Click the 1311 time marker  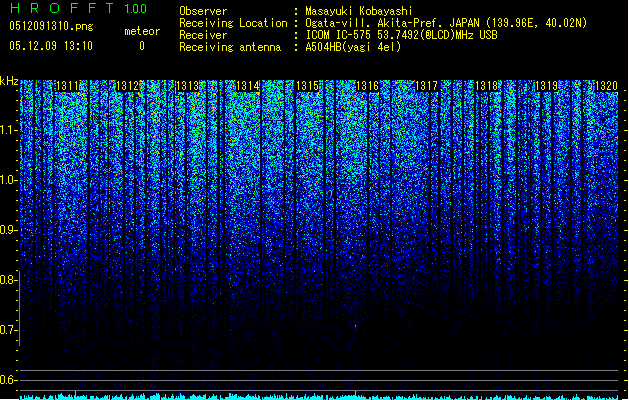(x=67, y=86)
